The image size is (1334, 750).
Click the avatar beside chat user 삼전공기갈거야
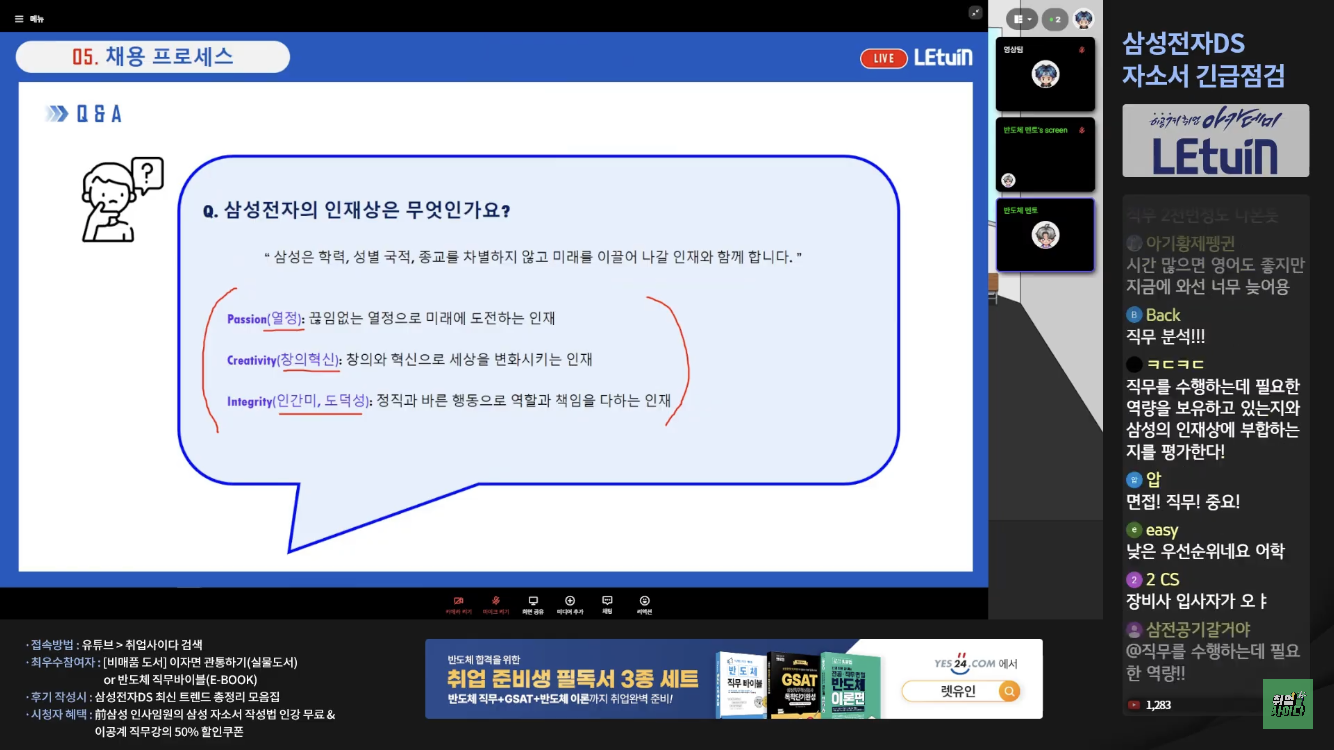1134,629
